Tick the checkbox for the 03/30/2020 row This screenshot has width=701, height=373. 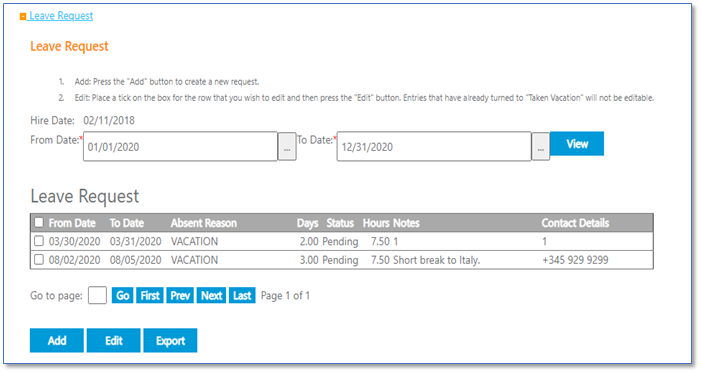(39, 241)
